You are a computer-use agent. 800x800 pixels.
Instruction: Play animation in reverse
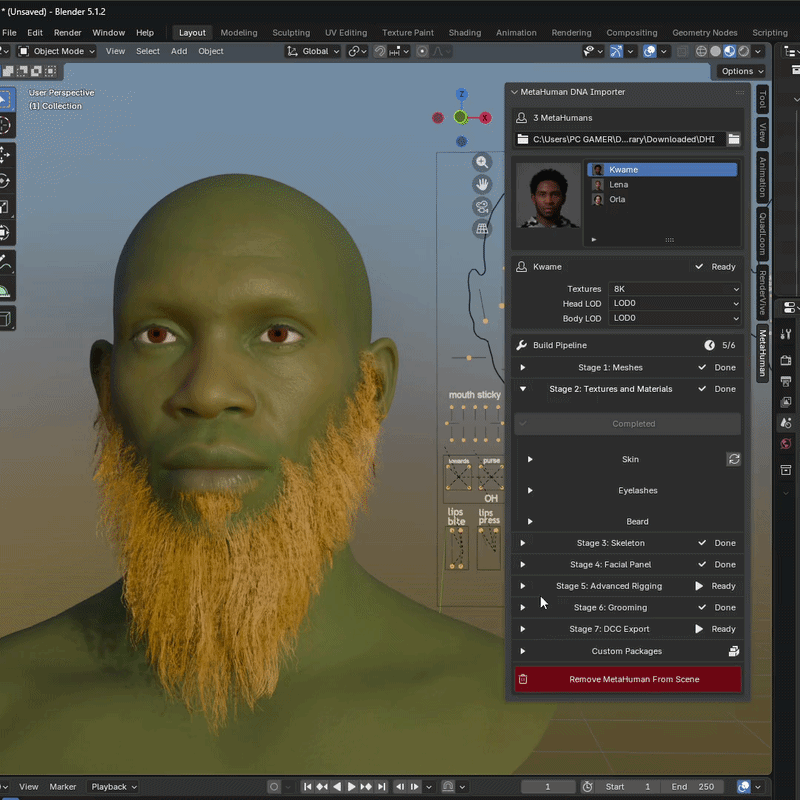(337, 786)
